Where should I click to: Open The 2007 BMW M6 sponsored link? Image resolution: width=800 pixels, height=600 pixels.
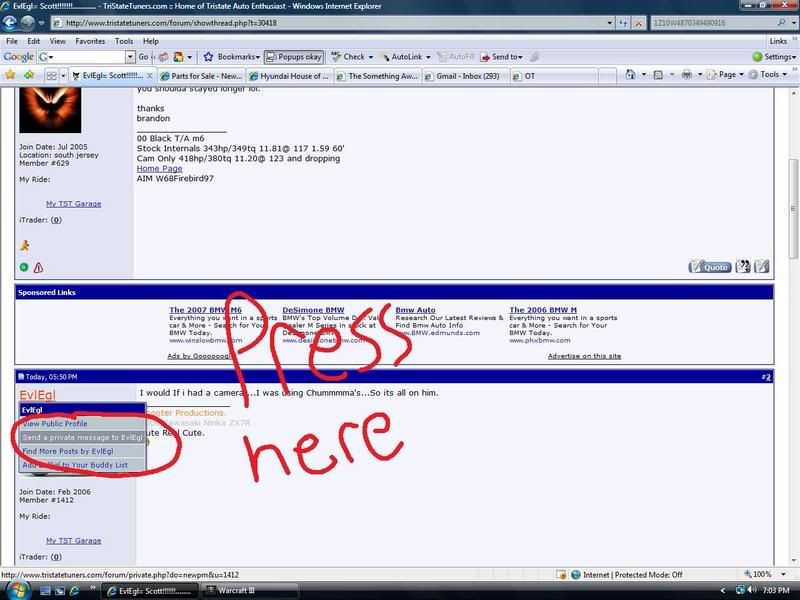click(x=206, y=310)
